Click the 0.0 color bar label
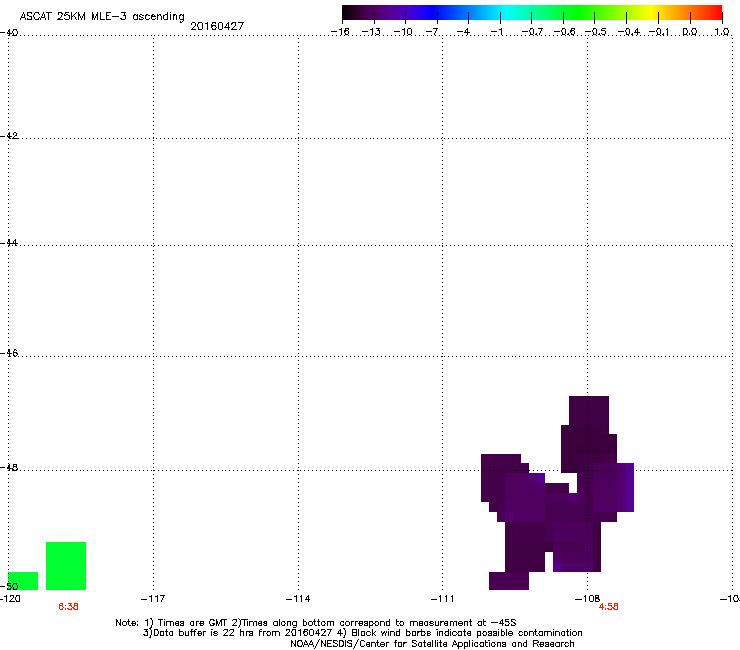The image size is (740, 650). point(690,32)
